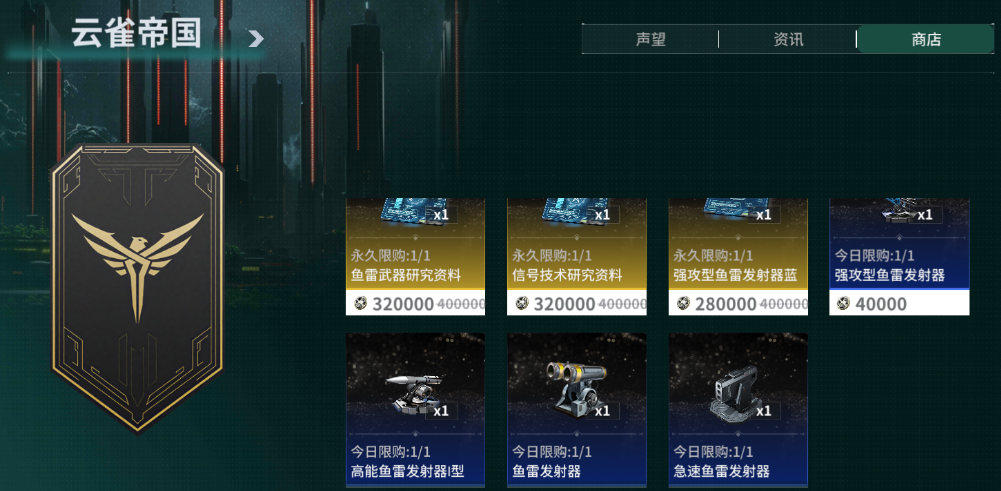The width and height of the screenshot is (1001, 491).
Task: Click 今日限购:1/1 on 鱼雷发射器 card
Action: (552, 453)
